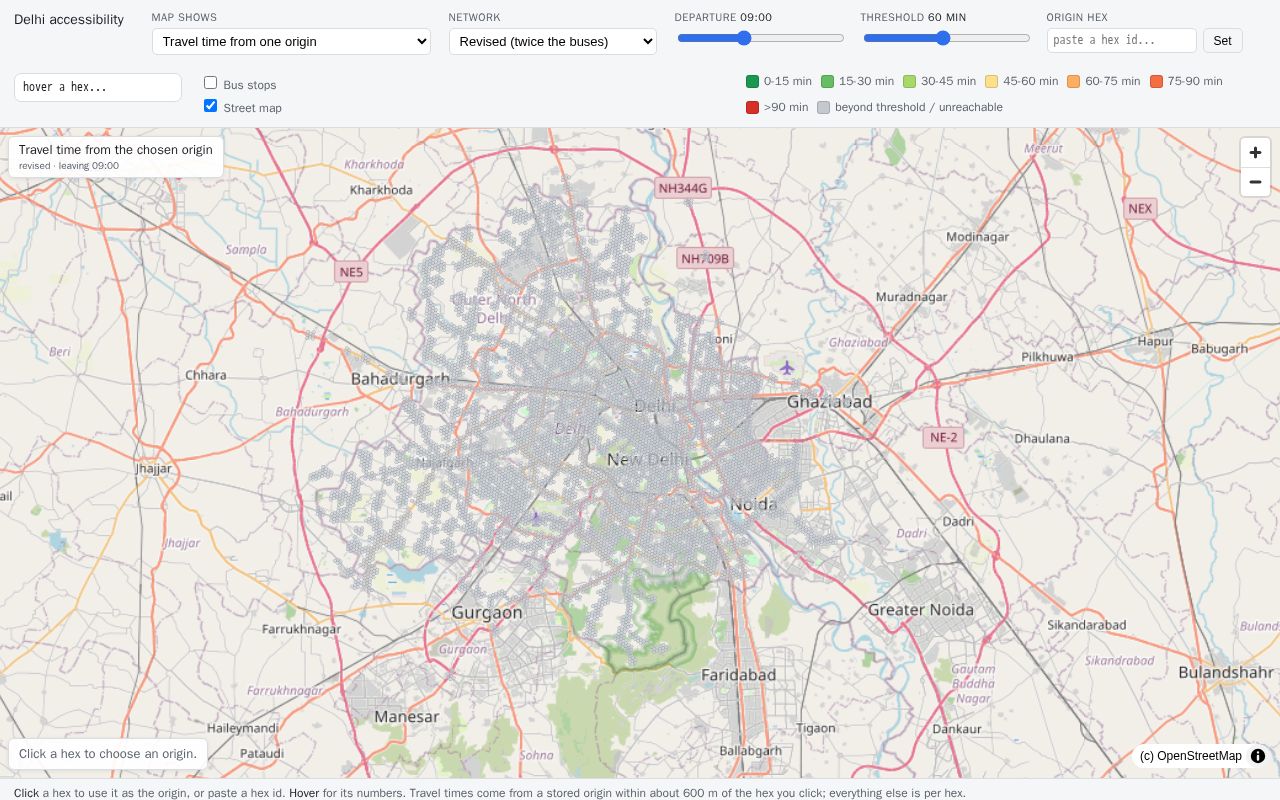The width and height of the screenshot is (1280, 800).
Task: Click the Threshold minutes slider
Action: [946, 38]
